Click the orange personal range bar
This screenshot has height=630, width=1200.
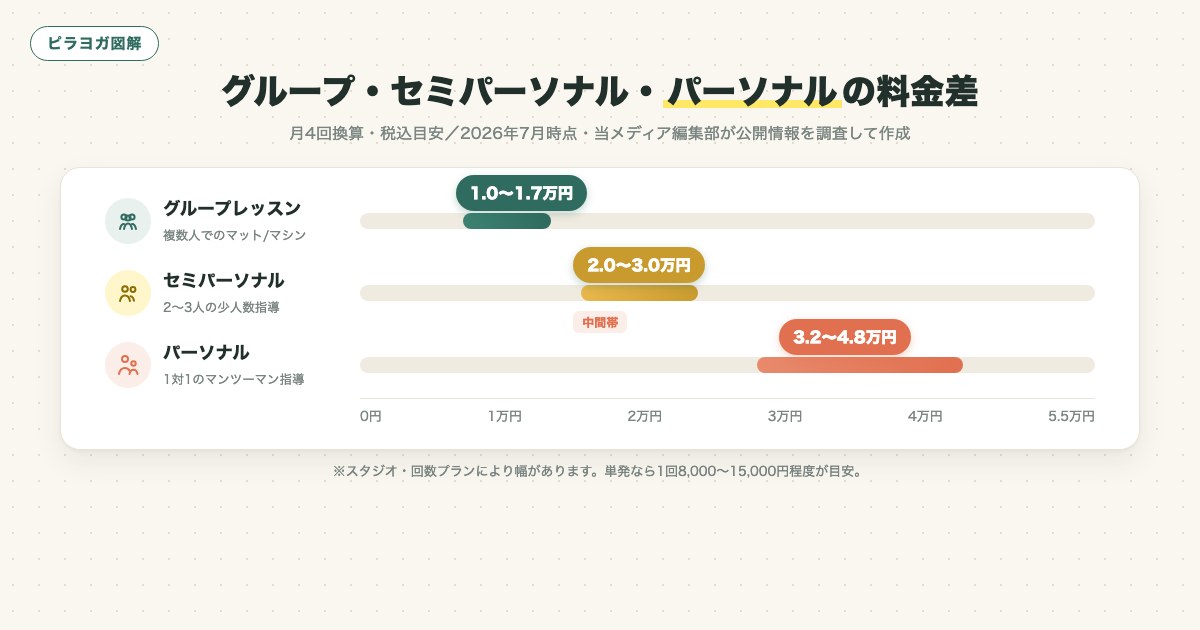click(860, 365)
